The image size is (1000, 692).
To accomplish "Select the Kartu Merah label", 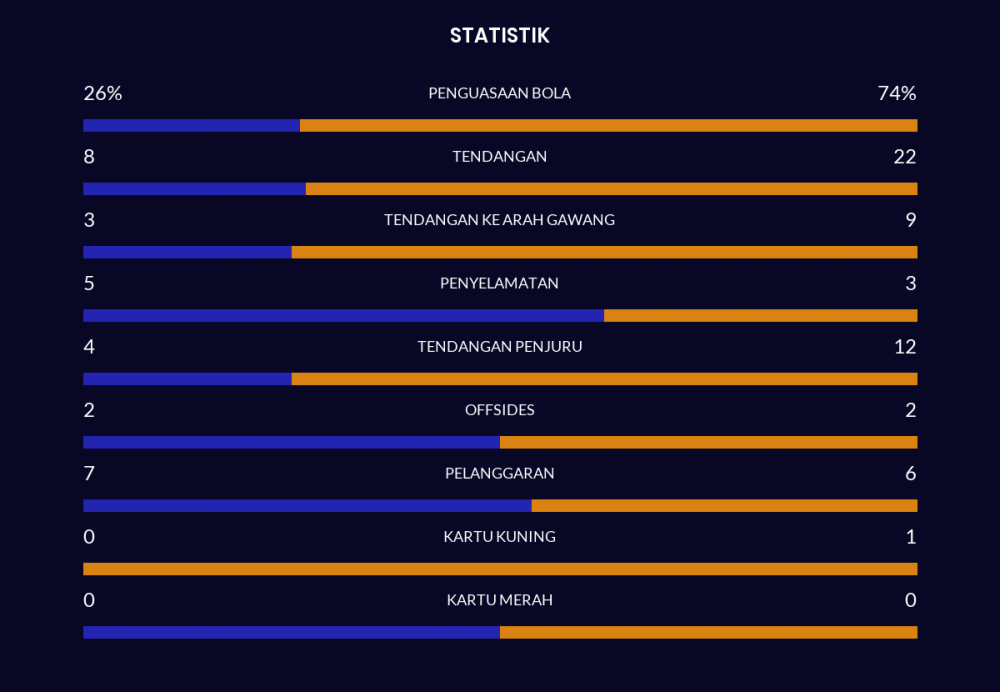I will 499,600.
